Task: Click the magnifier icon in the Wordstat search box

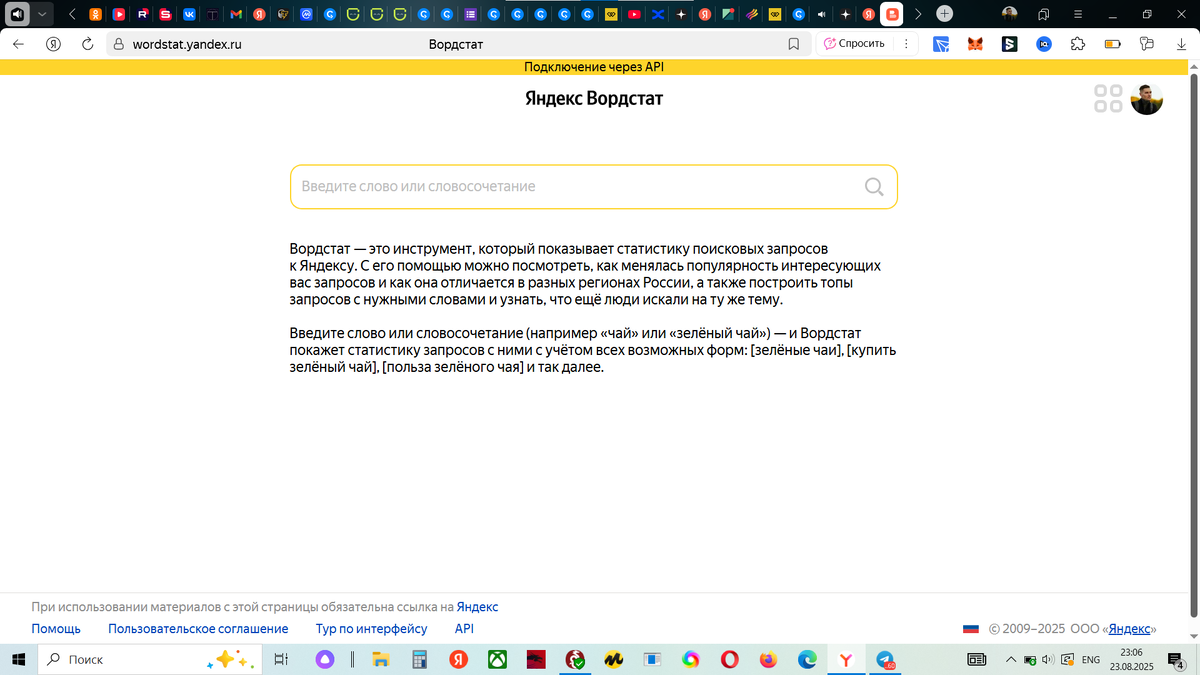Action: click(x=874, y=187)
